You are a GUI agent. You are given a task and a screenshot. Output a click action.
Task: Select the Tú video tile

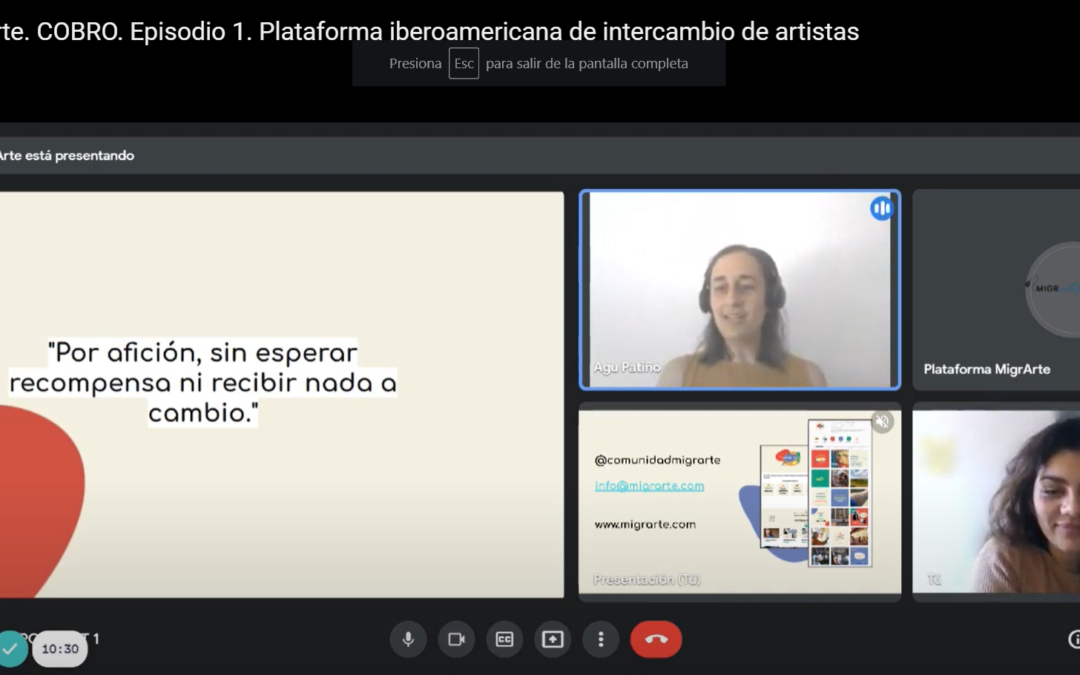pos(996,501)
